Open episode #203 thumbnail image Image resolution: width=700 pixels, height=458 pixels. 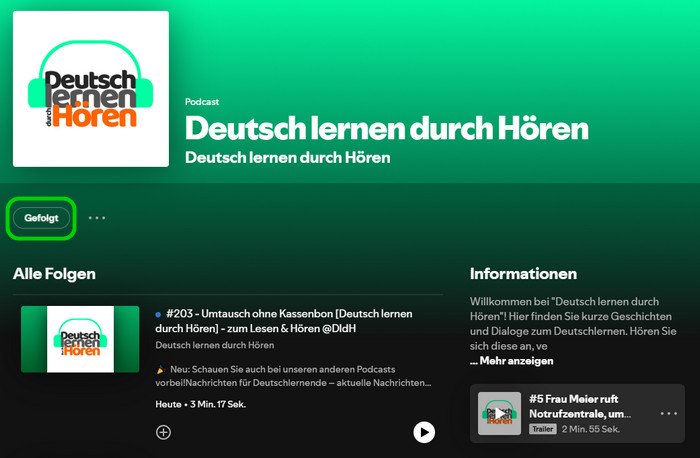click(80, 340)
